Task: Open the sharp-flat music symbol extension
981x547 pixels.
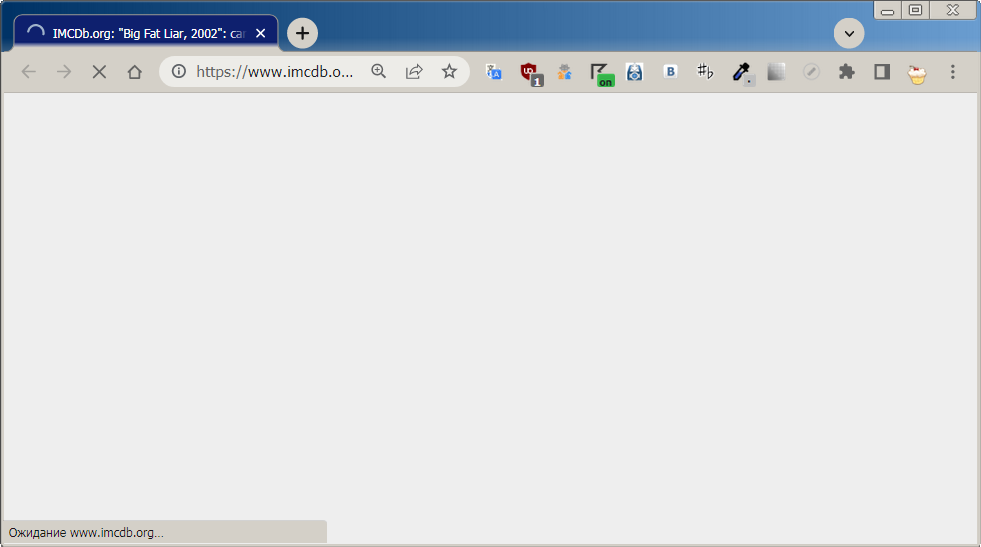Action: 705,72
